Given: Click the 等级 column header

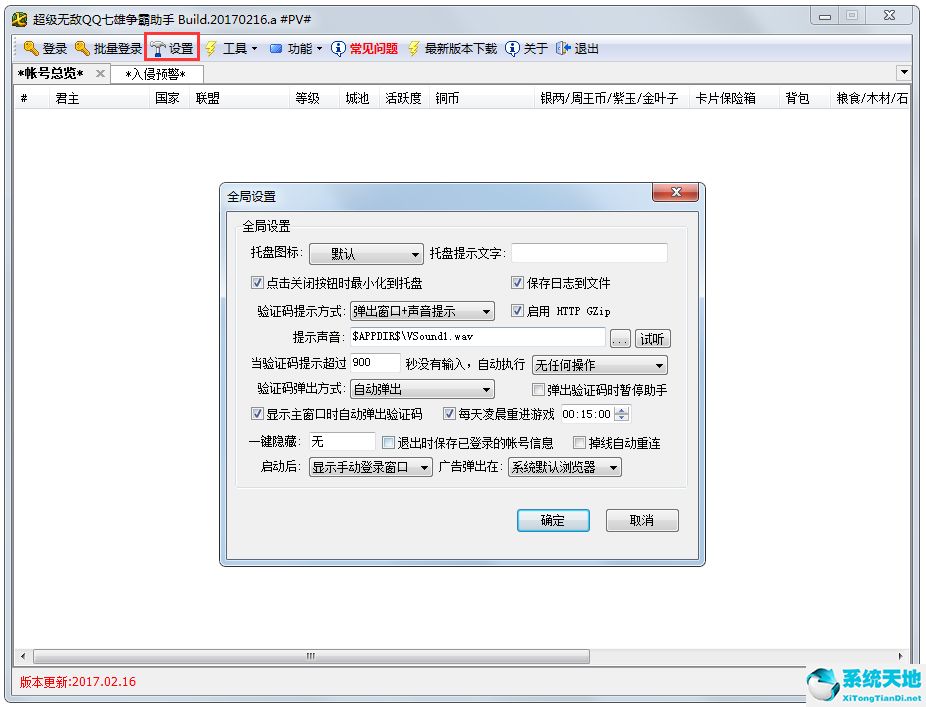Looking at the screenshot, I should pos(314,98).
